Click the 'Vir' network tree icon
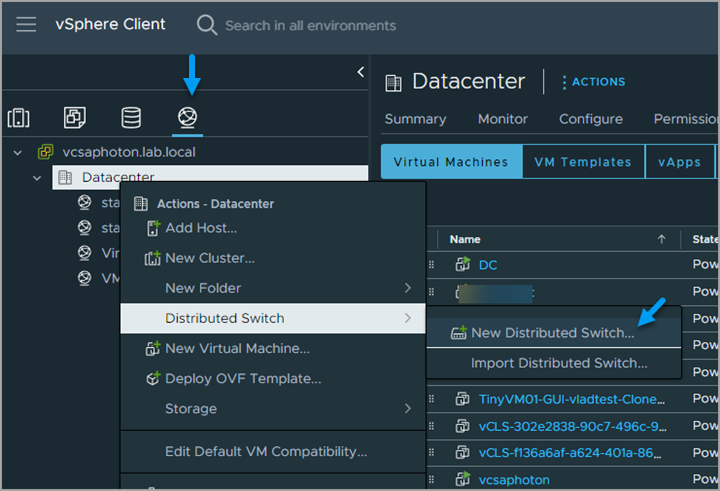This screenshot has height=491, width=720. tap(84, 253)
